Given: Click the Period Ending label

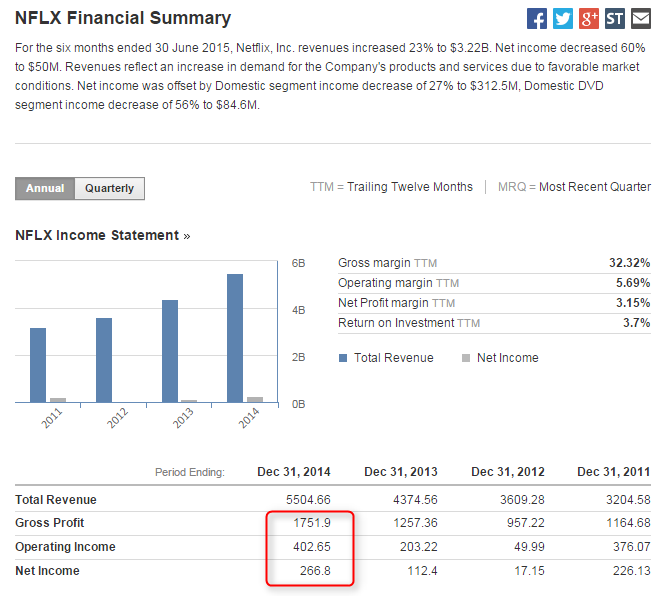Looking at the screenshot, I should click(x=190, y=472).
